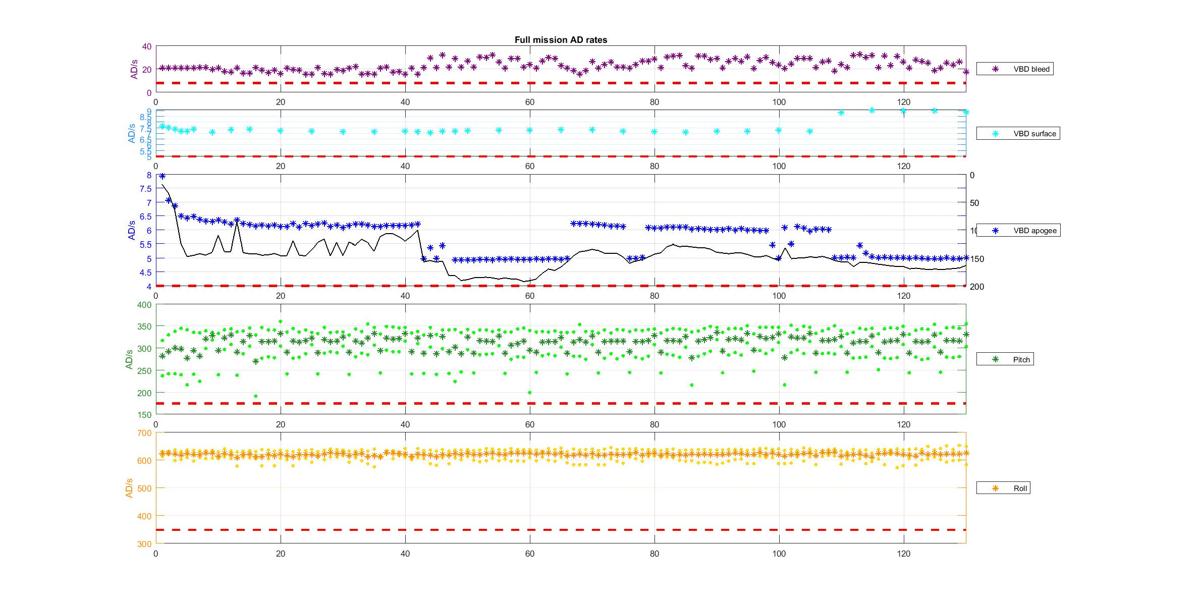
Task: Click x-axis tick 40 beneath the VBD apogee plot
Action: click(405, 295)
